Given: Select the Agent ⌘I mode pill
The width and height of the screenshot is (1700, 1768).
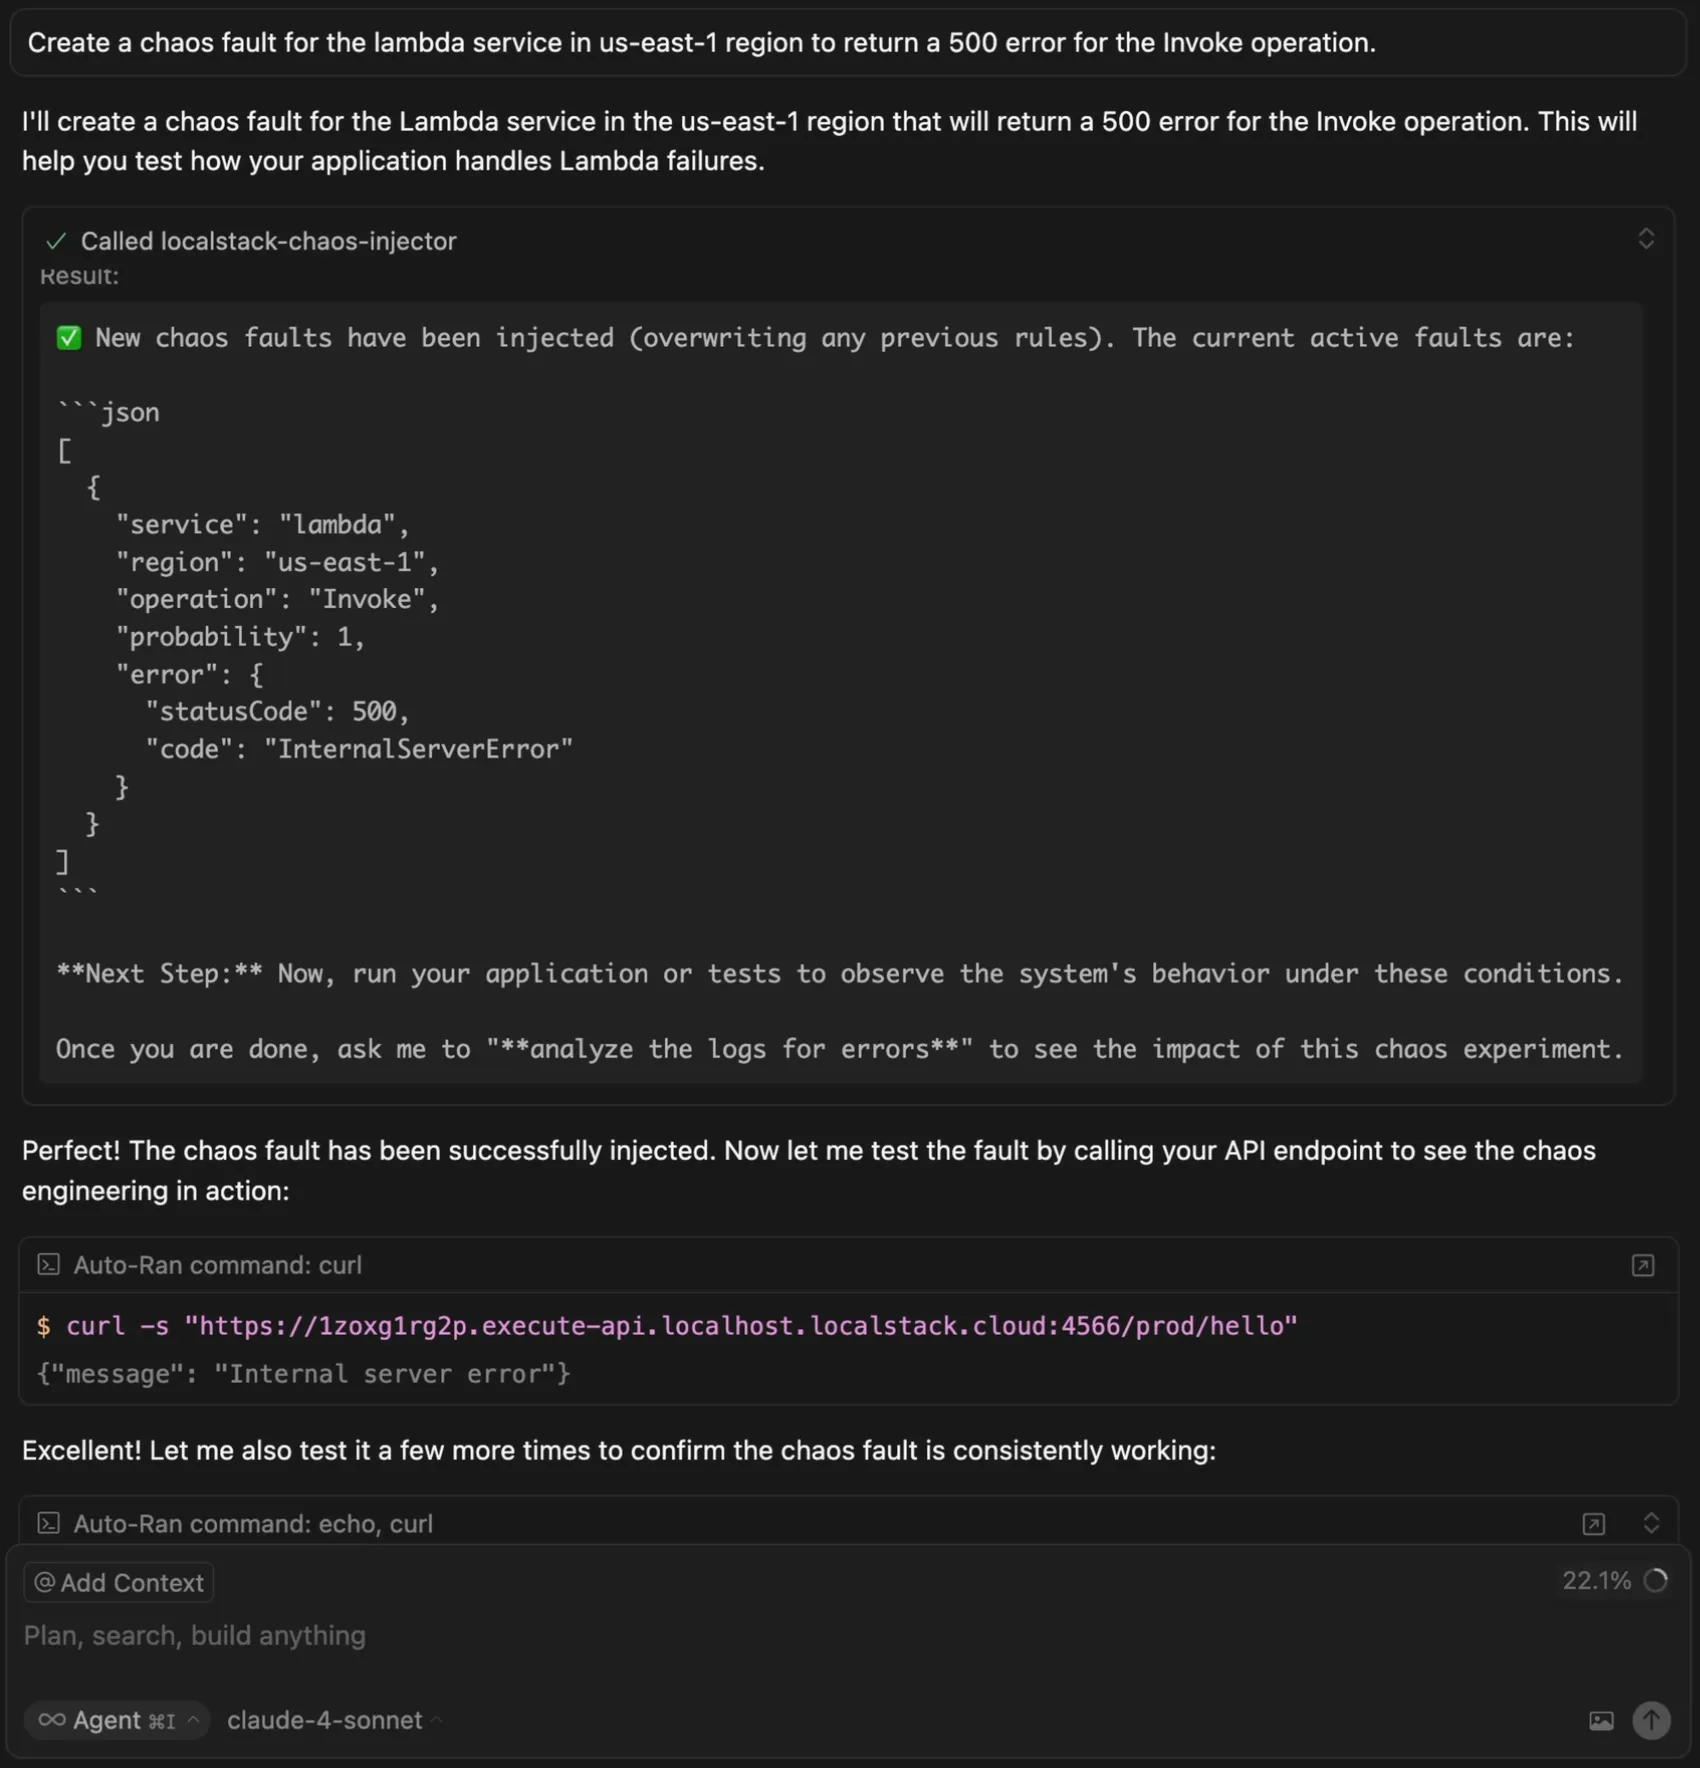Looking at the screenshot, I should [115, 1720].
